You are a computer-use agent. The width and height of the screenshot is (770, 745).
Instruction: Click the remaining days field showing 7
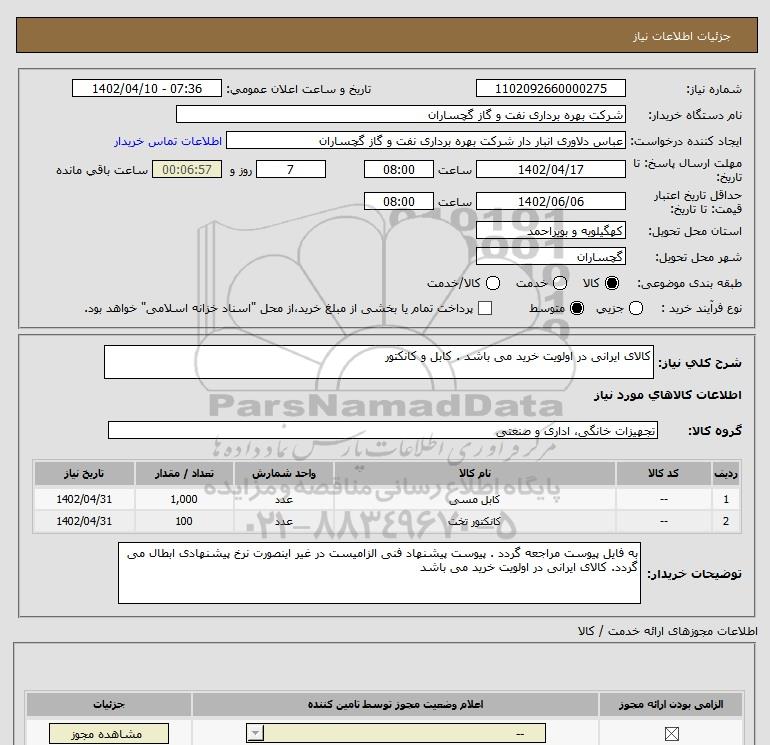pos(291,169)
